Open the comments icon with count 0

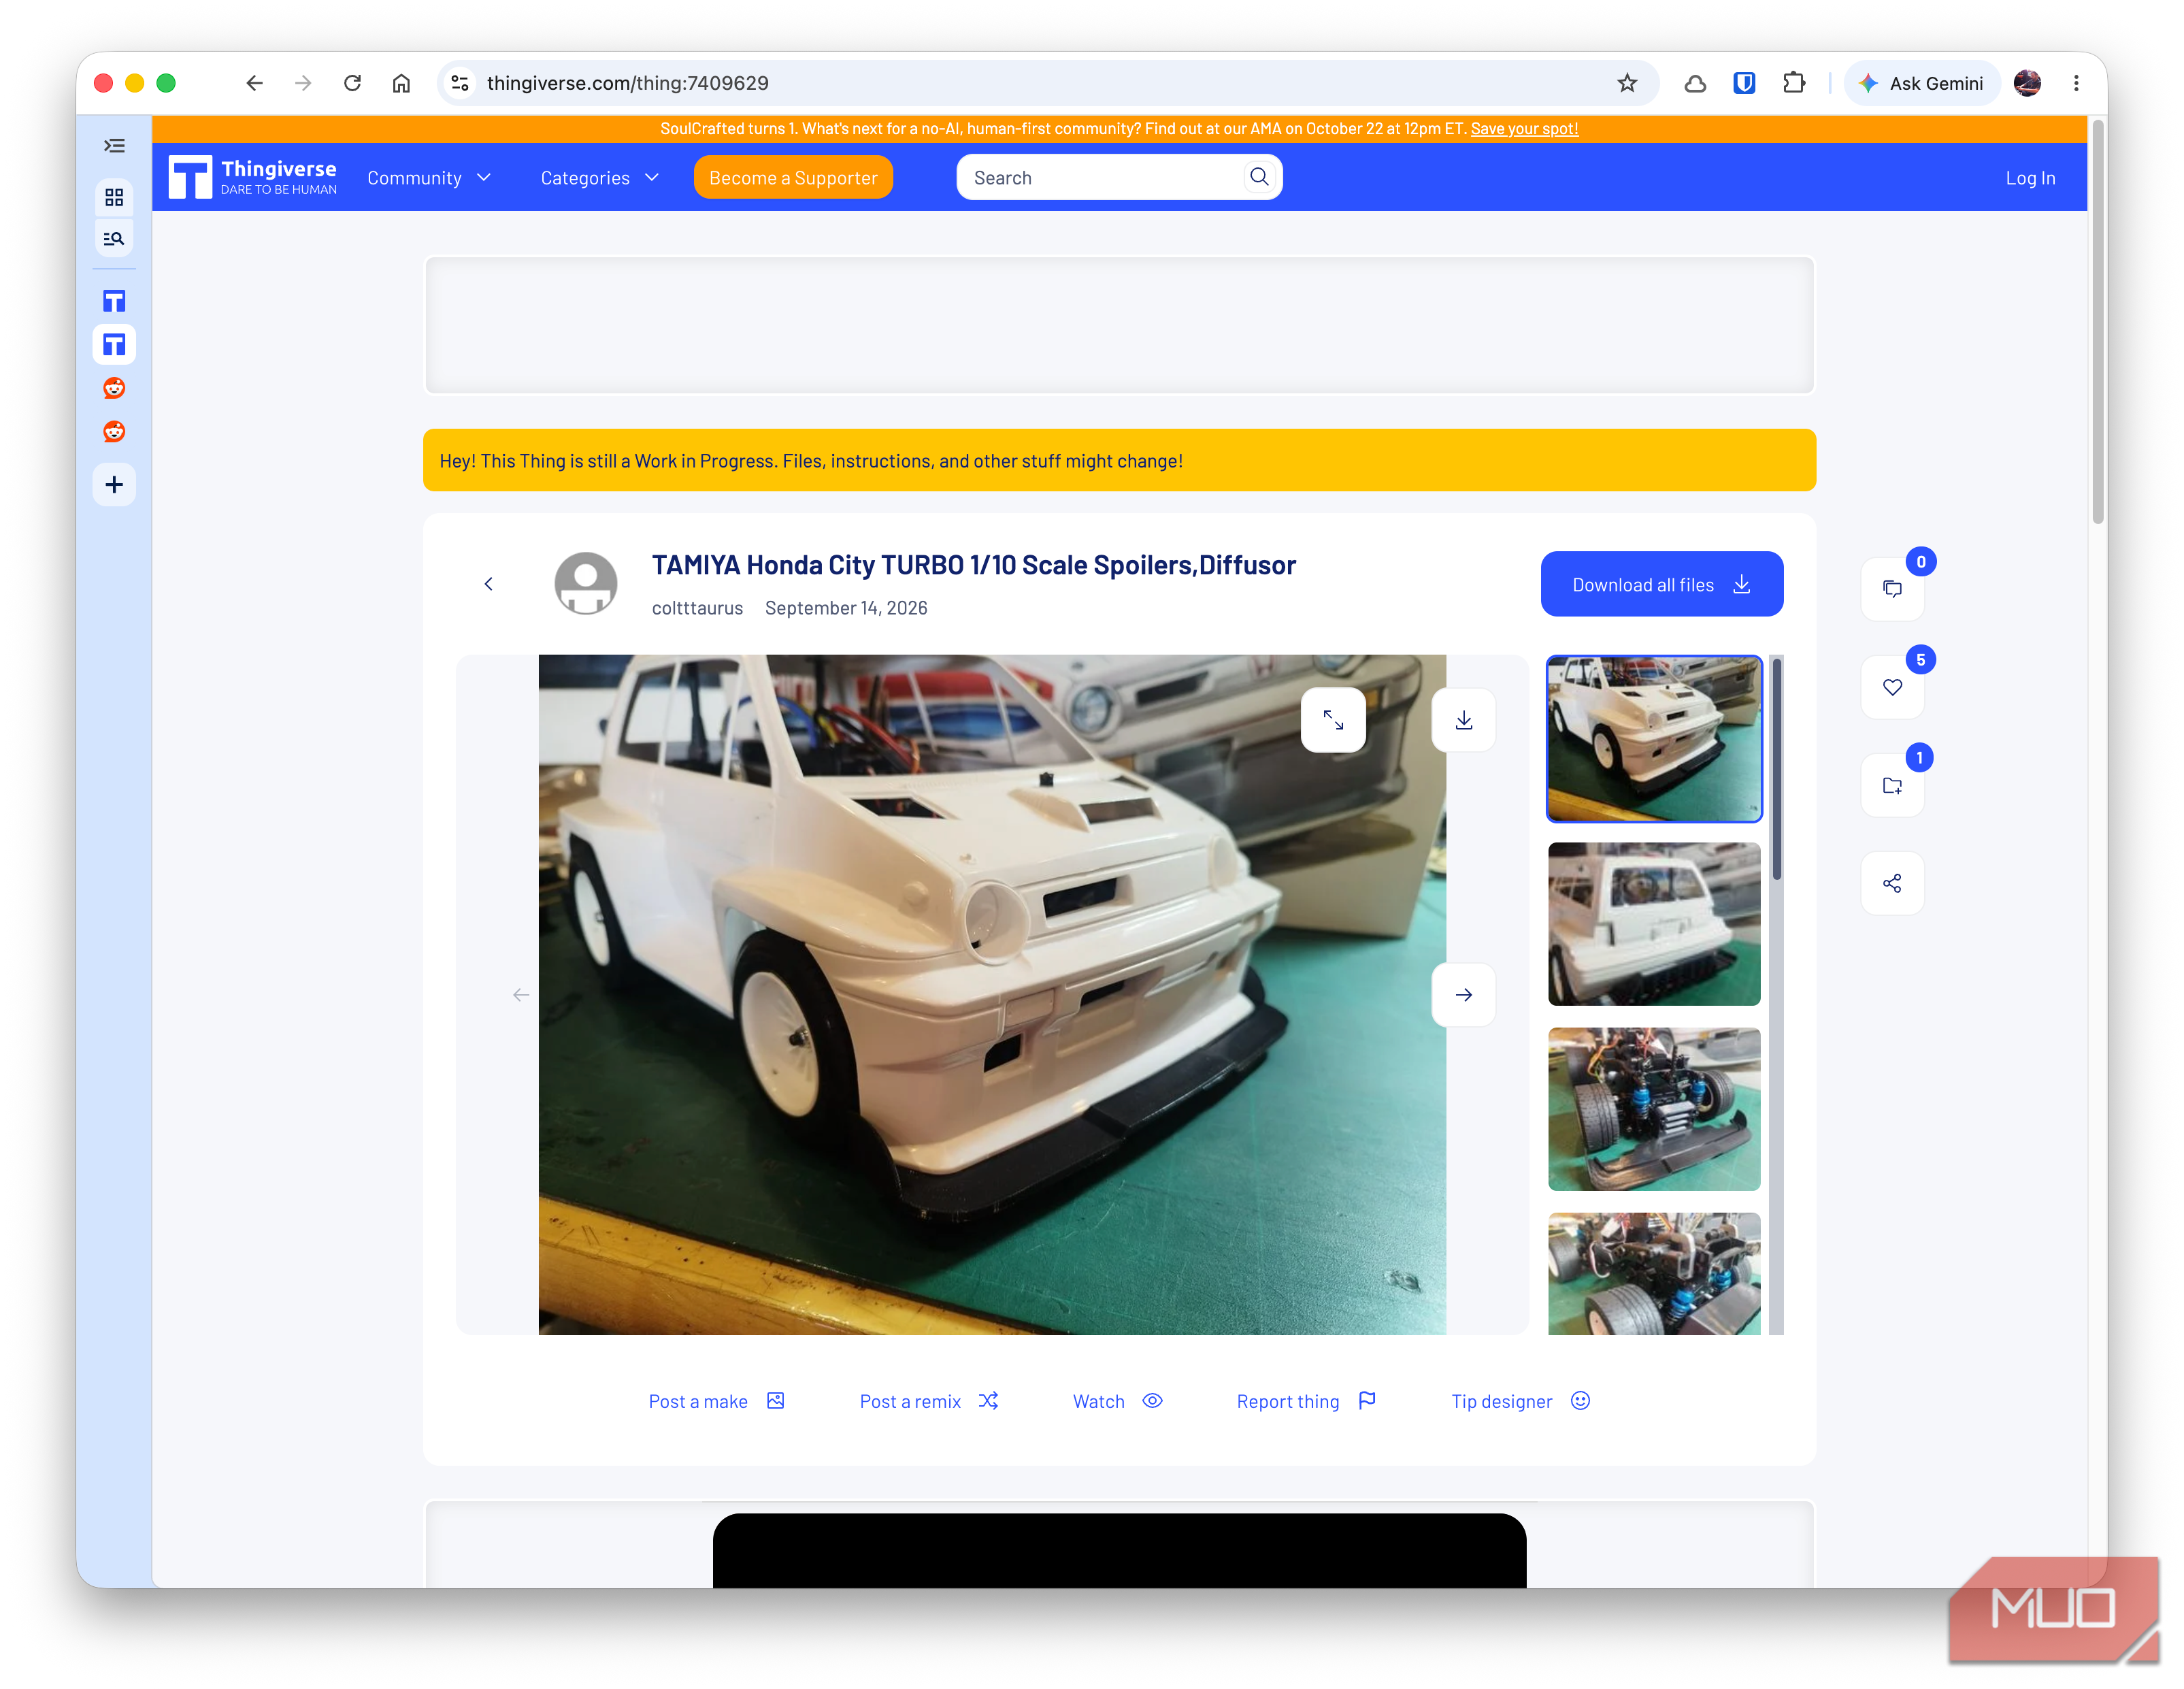click(x=1892, y=589)
